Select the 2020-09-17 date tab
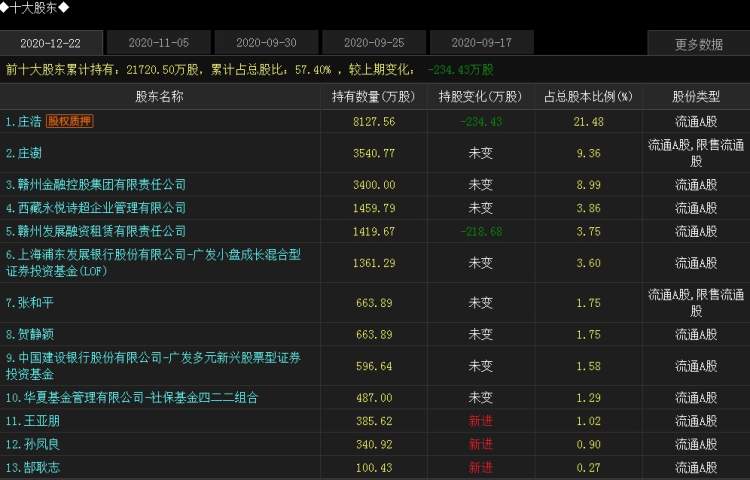Viewport: 750px width, 480px height. (x=482, y=43)
